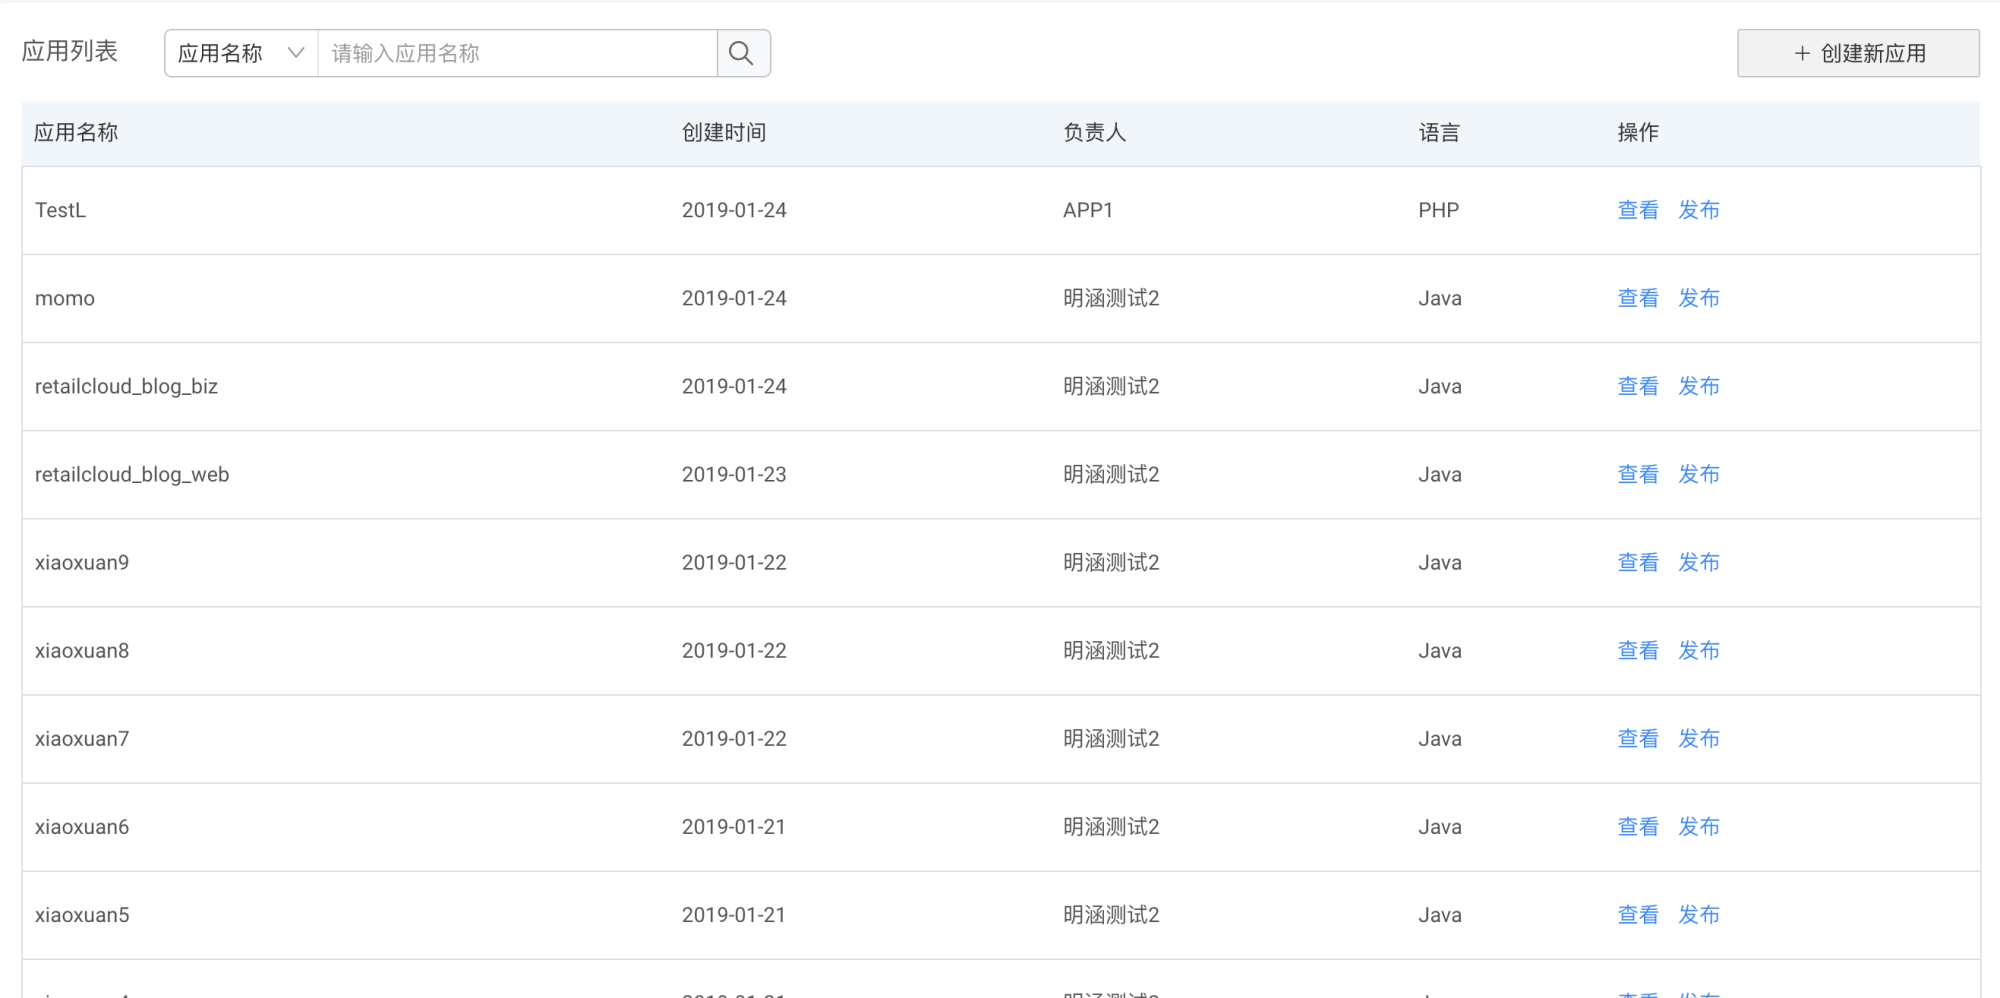Viewport: 2000px width, 998px height.
Task: Publish the momo application
Action: point(1698,298)
